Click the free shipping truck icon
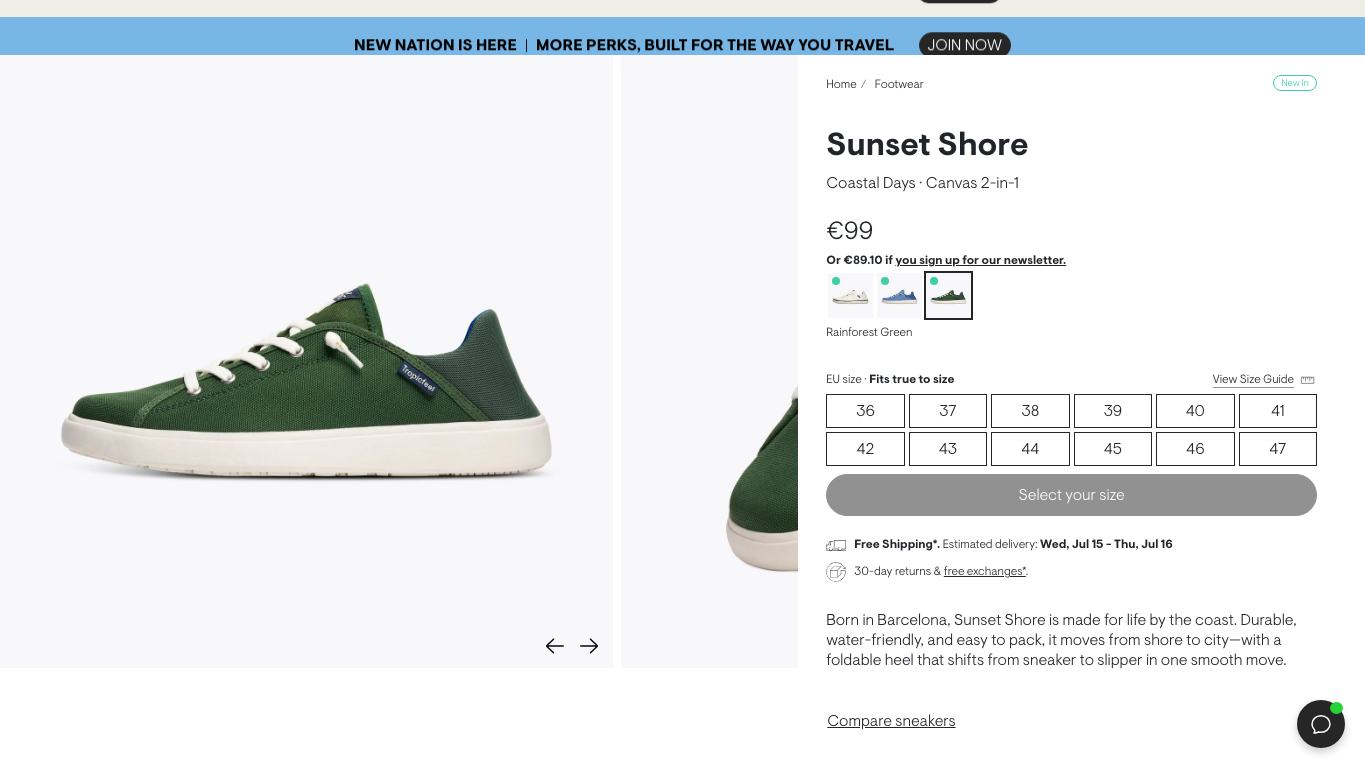The height and width of the screenshot is (768, 1365). [x=836, y=545]
